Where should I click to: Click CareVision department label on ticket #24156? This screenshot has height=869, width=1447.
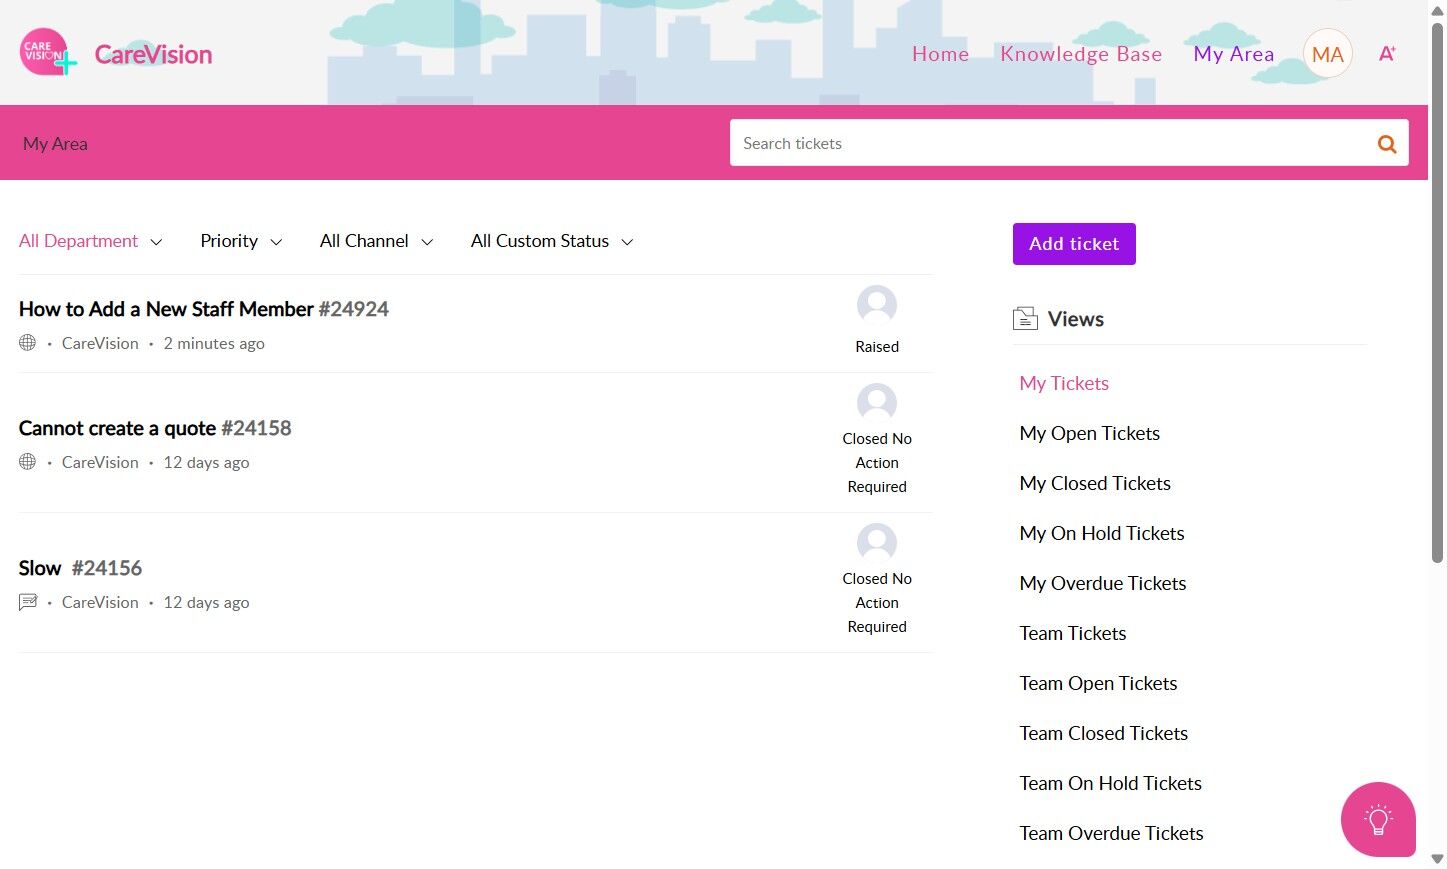(100, 602)
